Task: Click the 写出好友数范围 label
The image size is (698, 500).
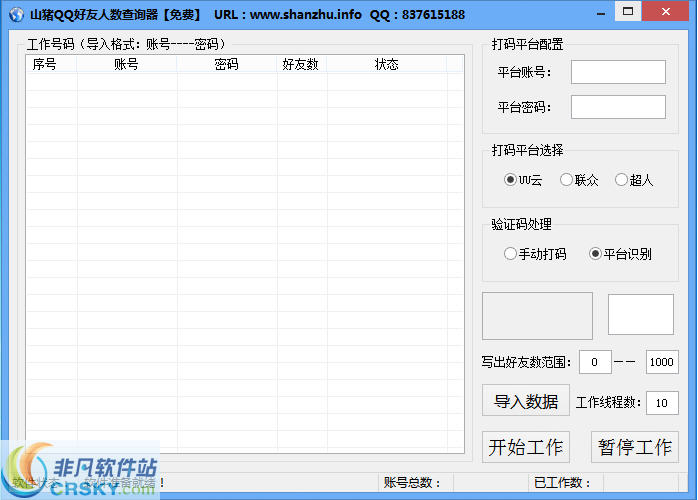Action: click(526, 362)
